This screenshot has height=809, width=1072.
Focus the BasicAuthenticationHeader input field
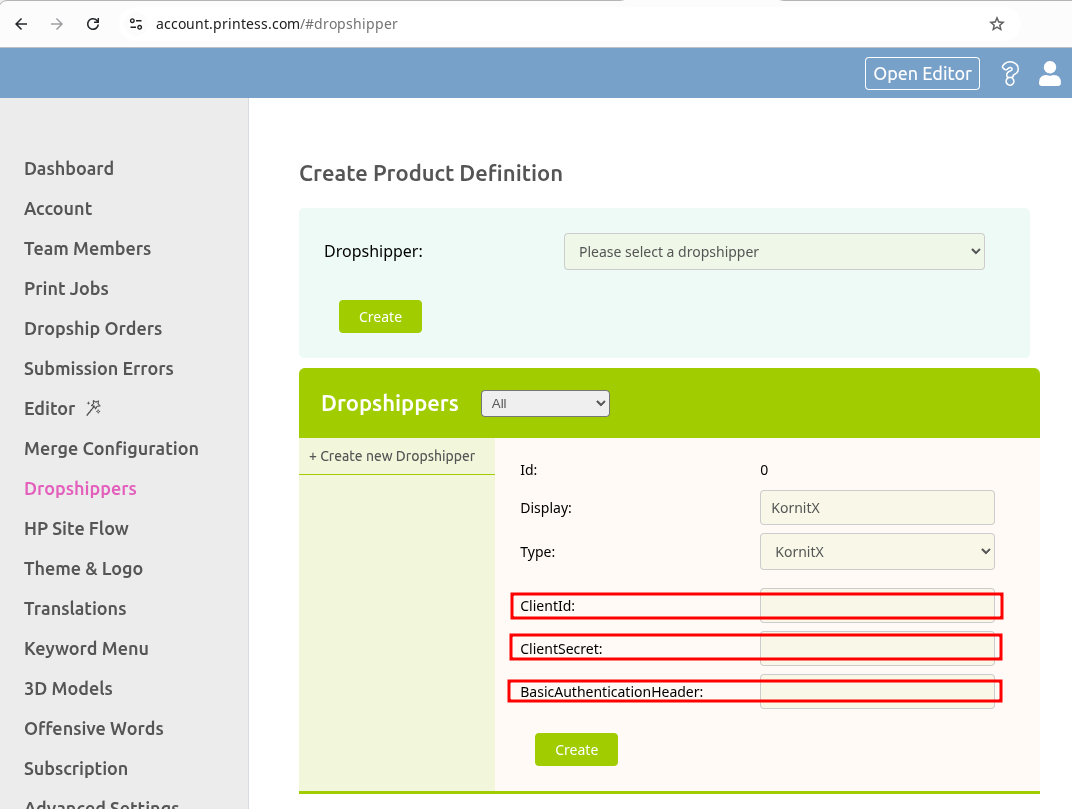[877, 691]
